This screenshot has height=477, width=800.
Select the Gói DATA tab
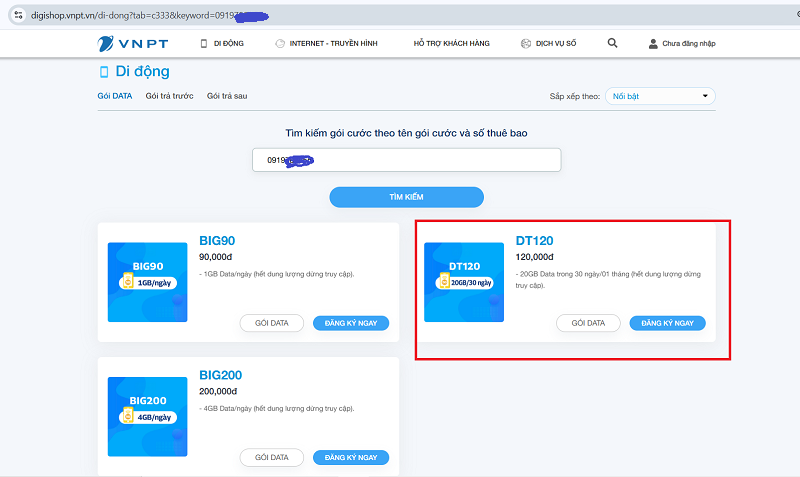(x=115, y=96)
